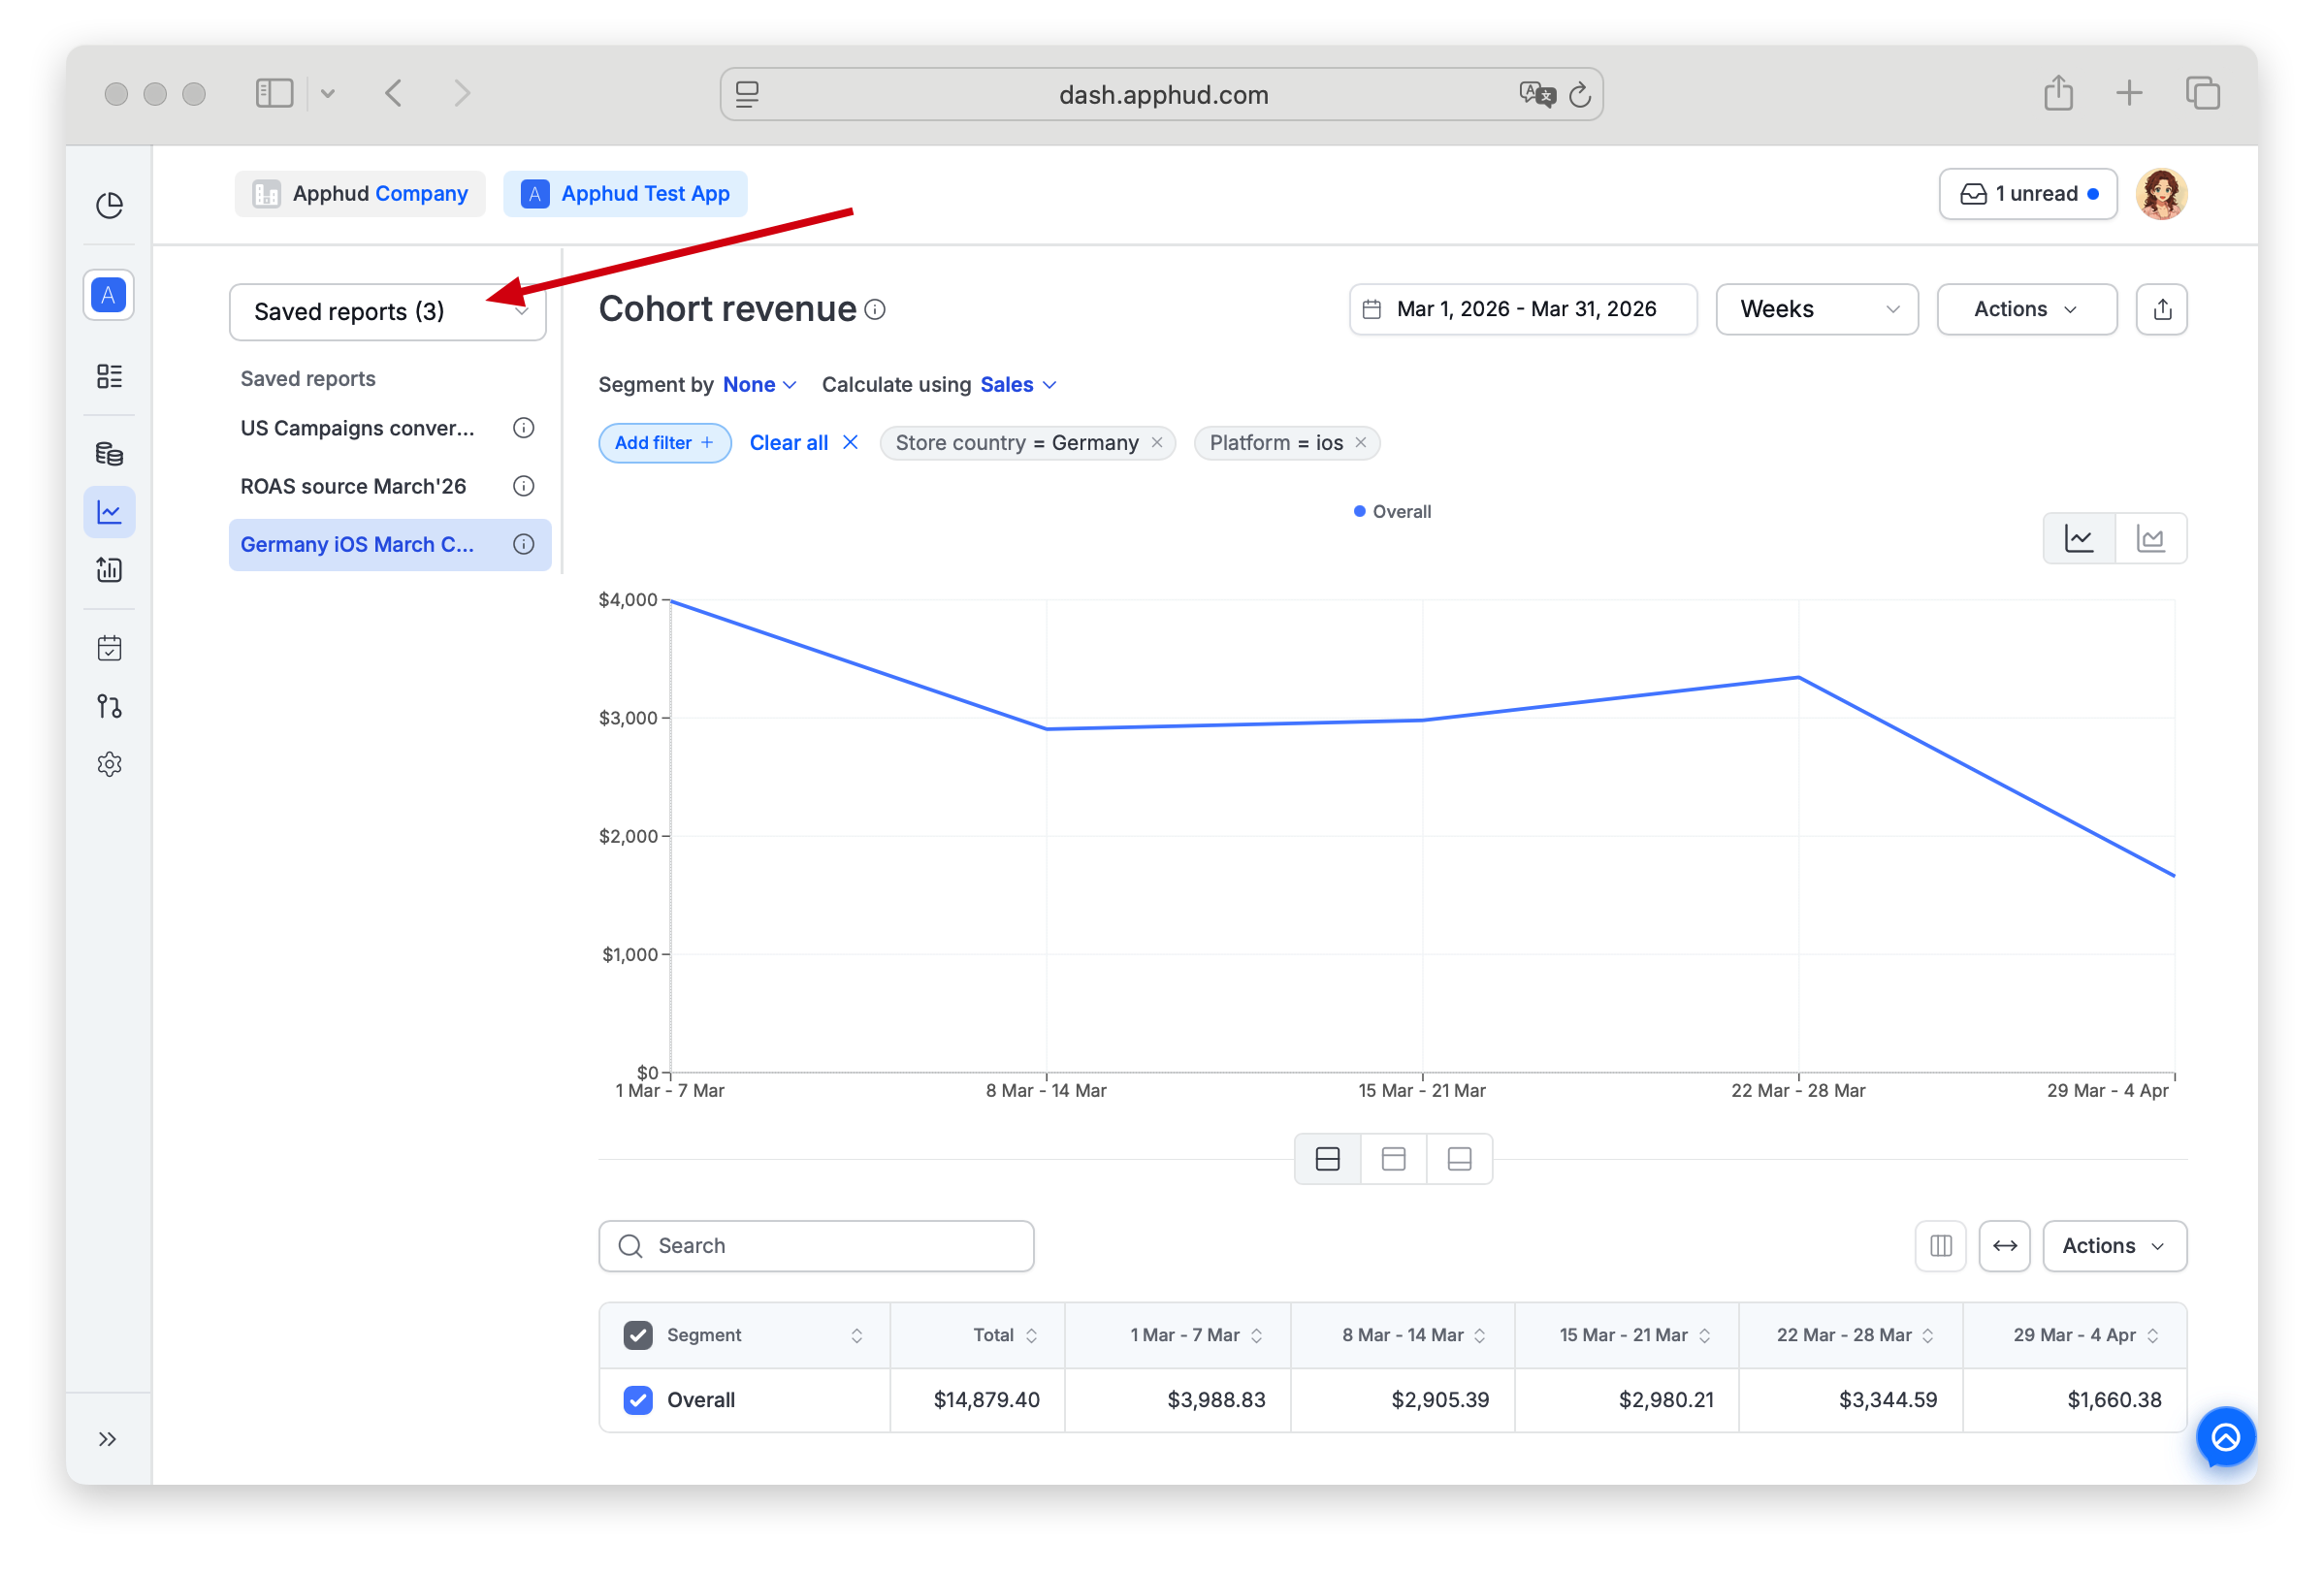Go back in Safari
The height and width of the screenshot is (1573, 2324).
click(394, 94)
